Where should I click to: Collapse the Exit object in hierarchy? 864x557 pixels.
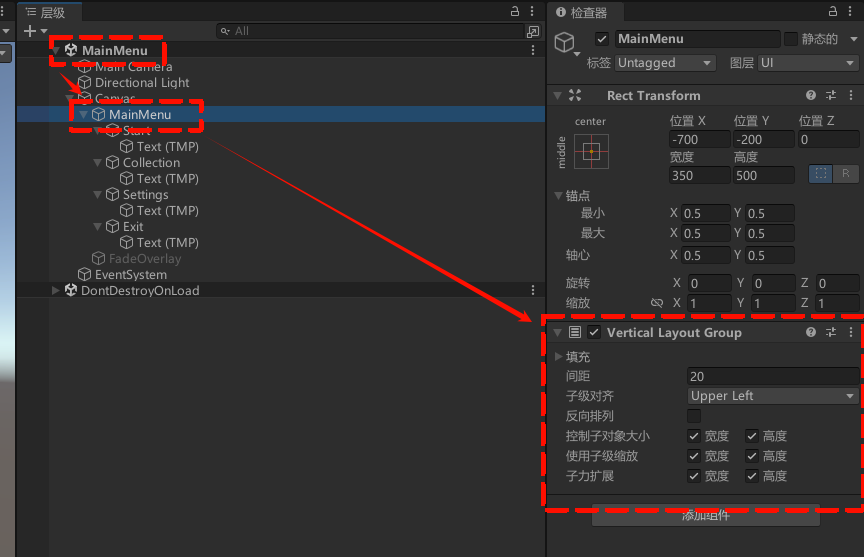coord(98,226)
